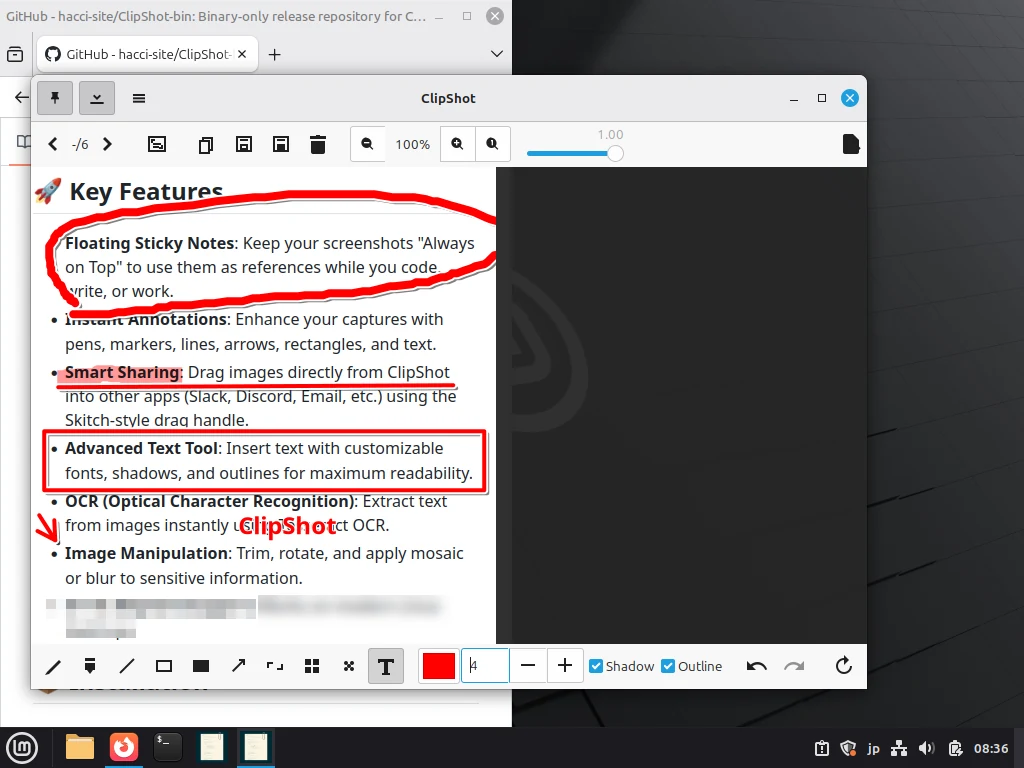Image resolution: width=1024 pixels, height=768 pixels.
Task: Go to the next image
Action: tap(107, 144)
